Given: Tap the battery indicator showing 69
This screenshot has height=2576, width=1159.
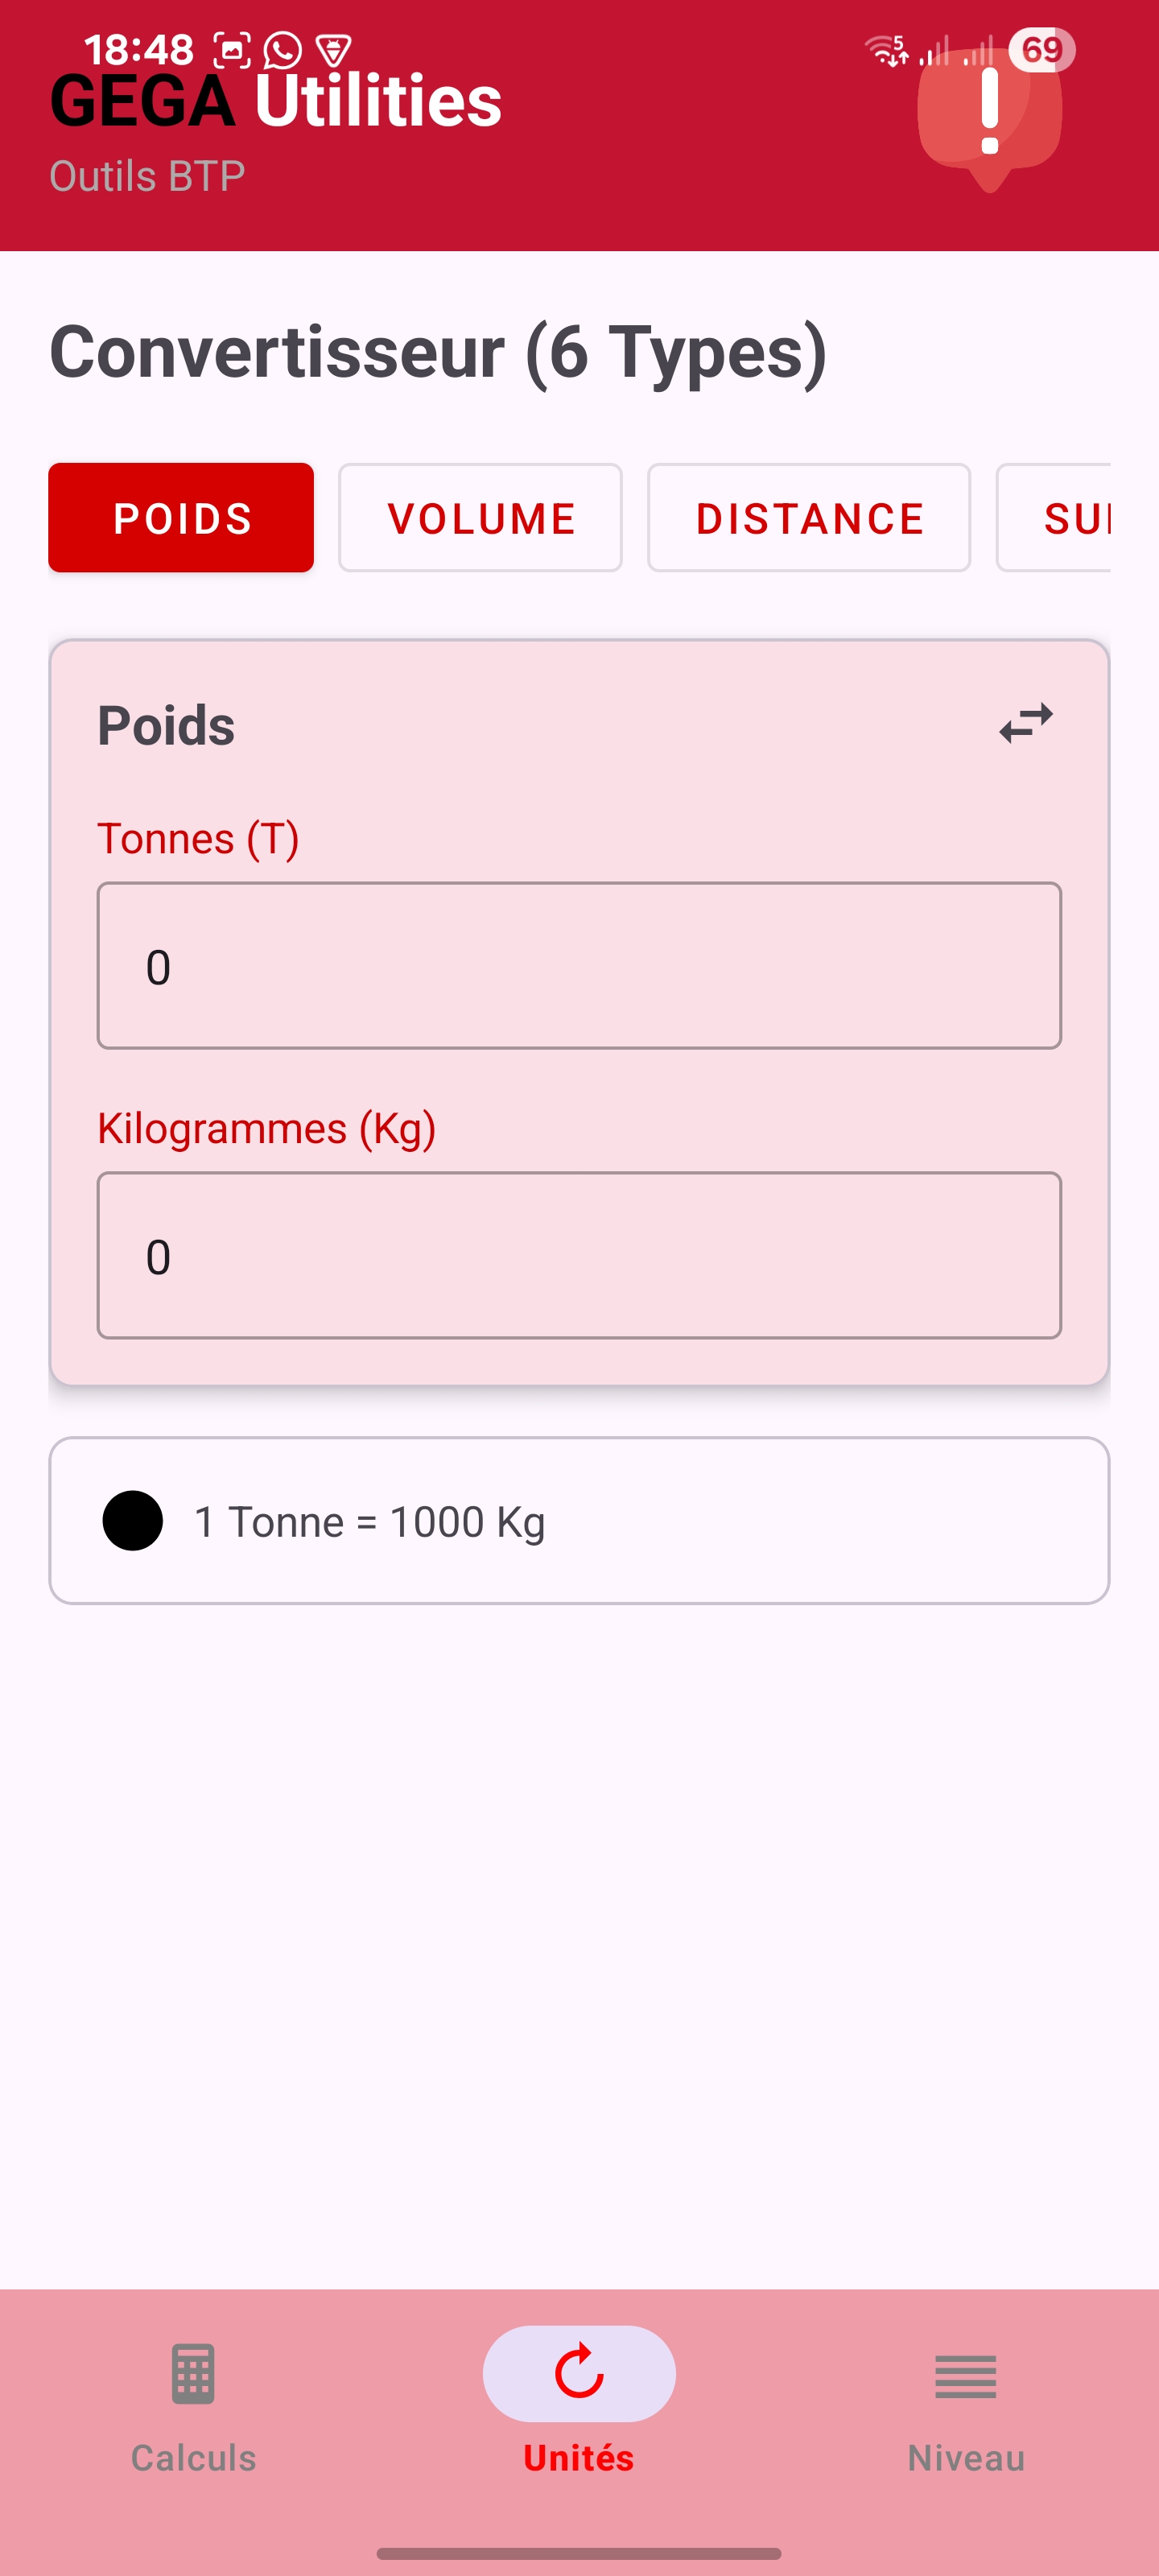Looking at the screenshot, I should click(1041, 50).
